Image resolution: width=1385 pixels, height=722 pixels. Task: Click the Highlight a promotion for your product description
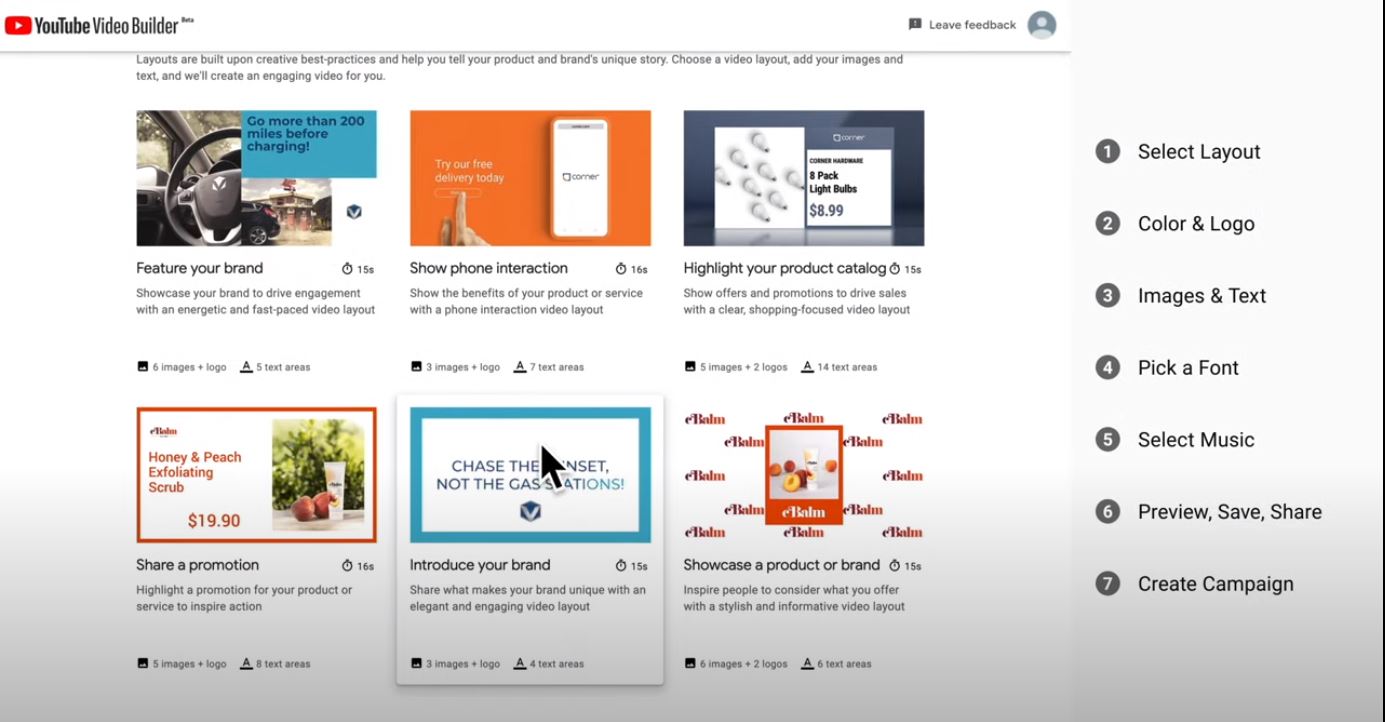[x=244, y=598]
